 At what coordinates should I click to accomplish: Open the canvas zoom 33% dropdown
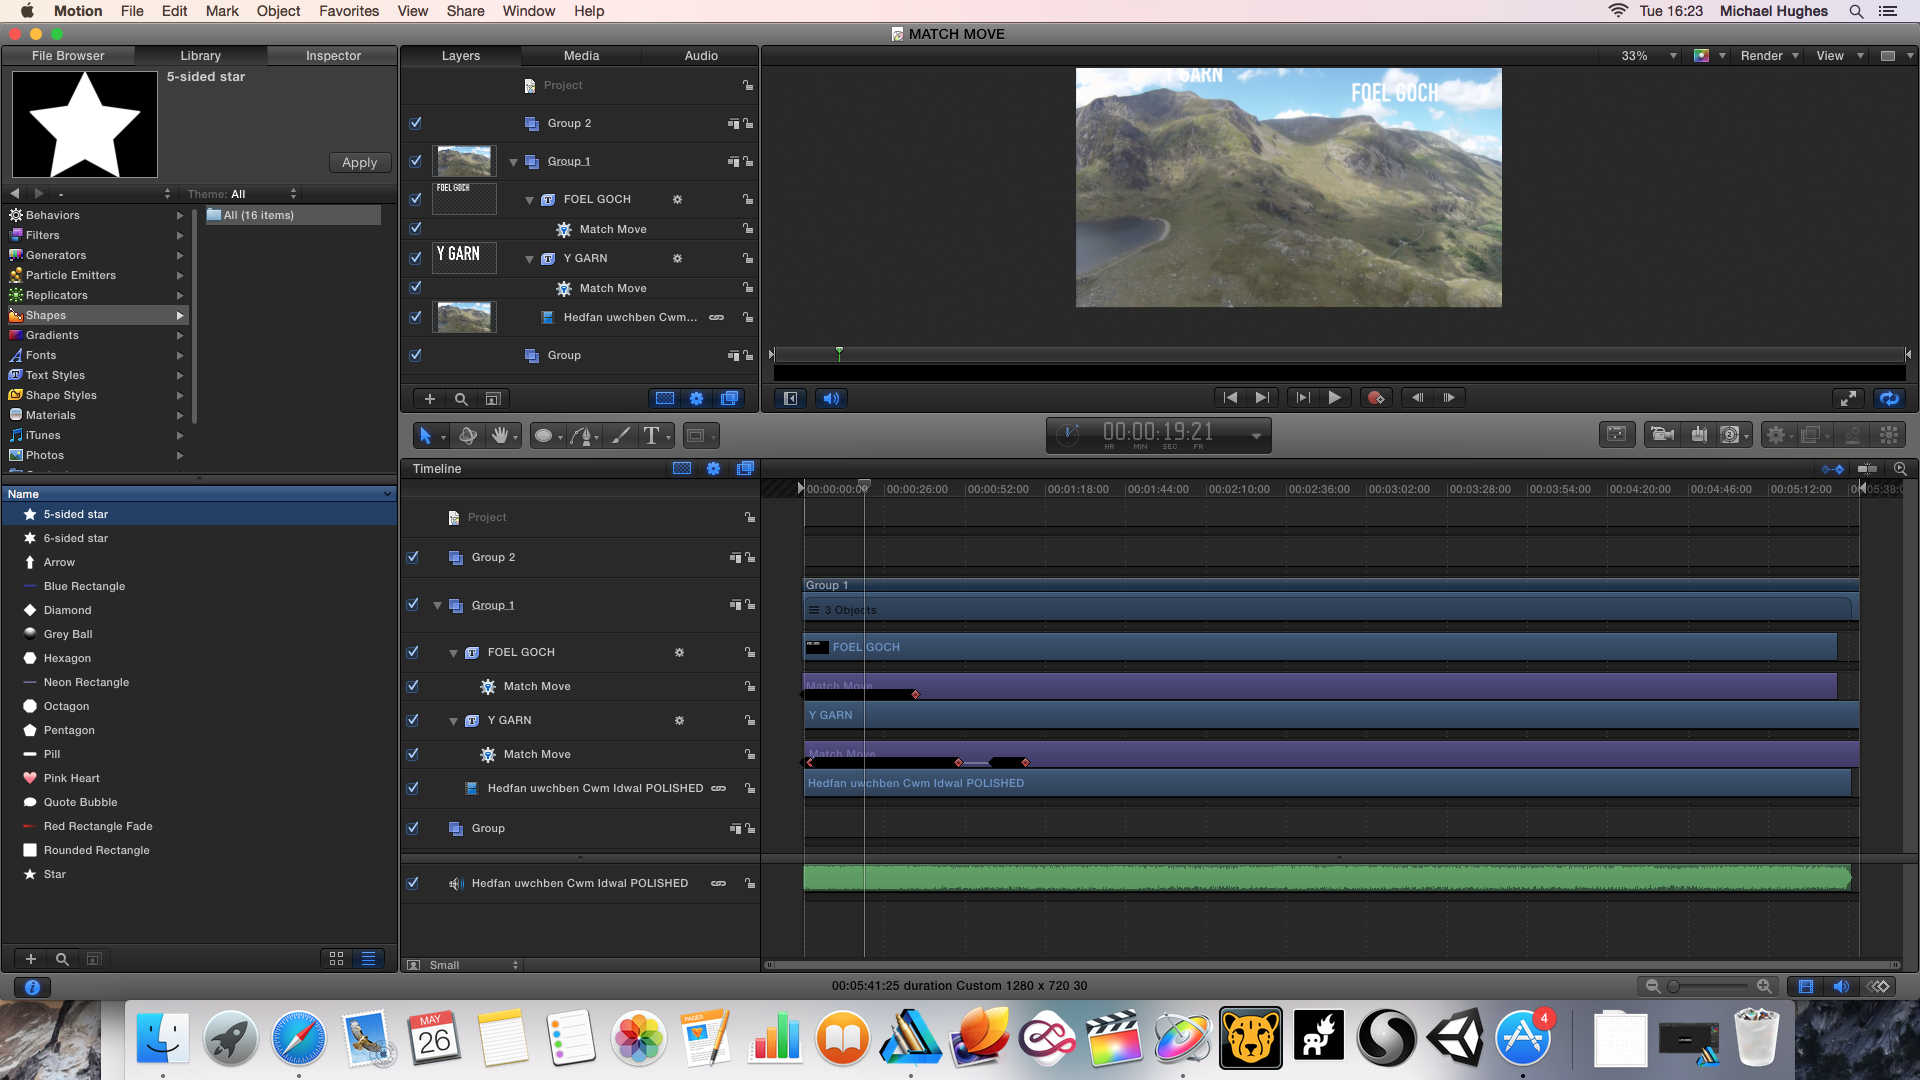tap(1647, 56)
